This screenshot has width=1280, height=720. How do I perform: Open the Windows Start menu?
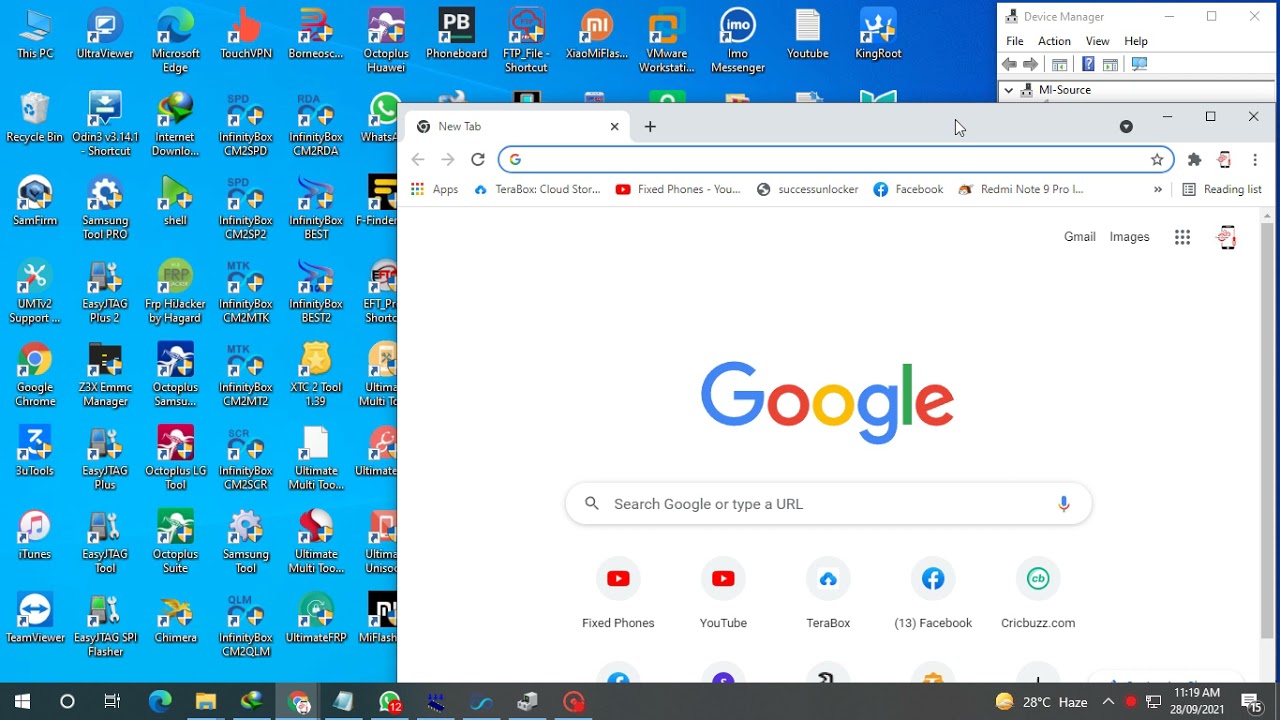[22, 702]
